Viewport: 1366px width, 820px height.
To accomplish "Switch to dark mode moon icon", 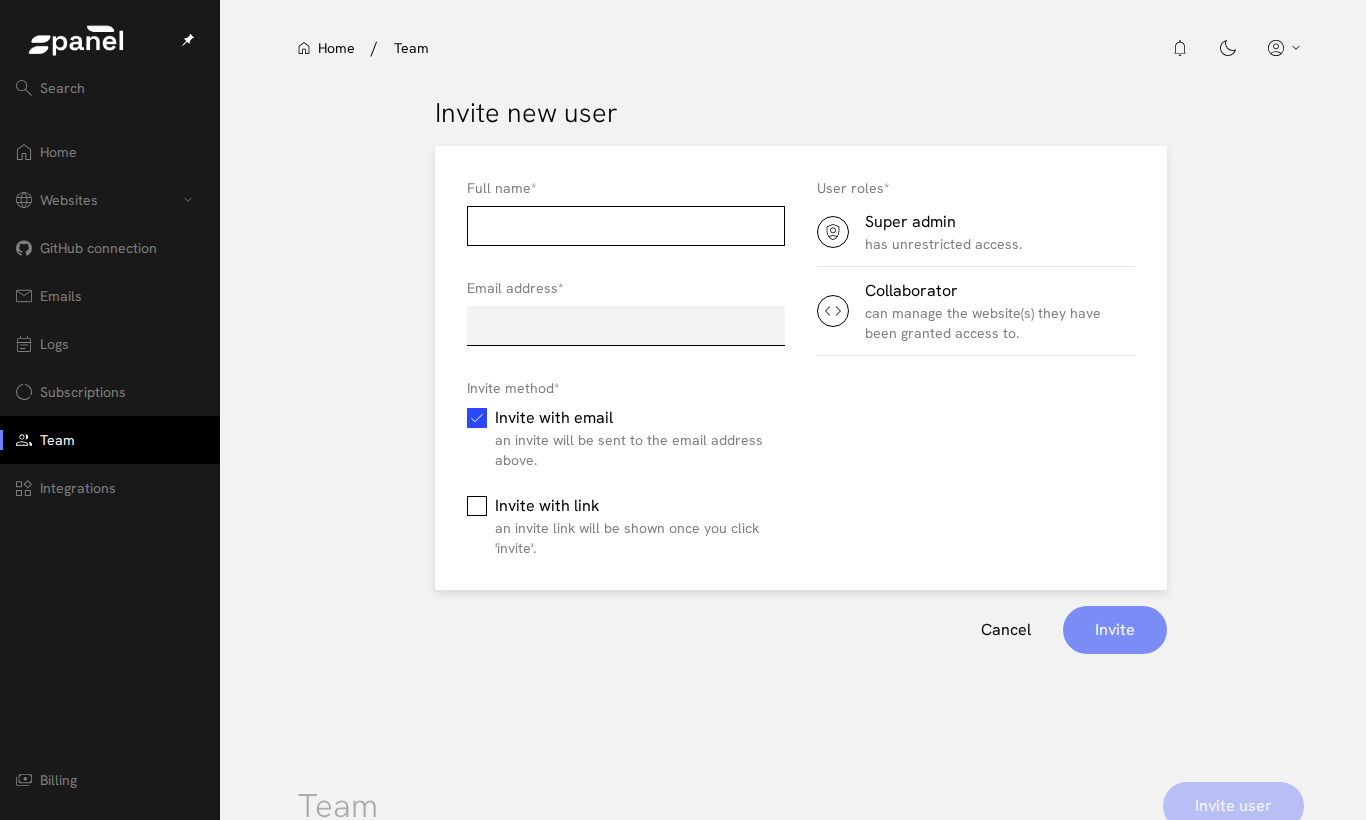I will click(x=1228, y=48).
